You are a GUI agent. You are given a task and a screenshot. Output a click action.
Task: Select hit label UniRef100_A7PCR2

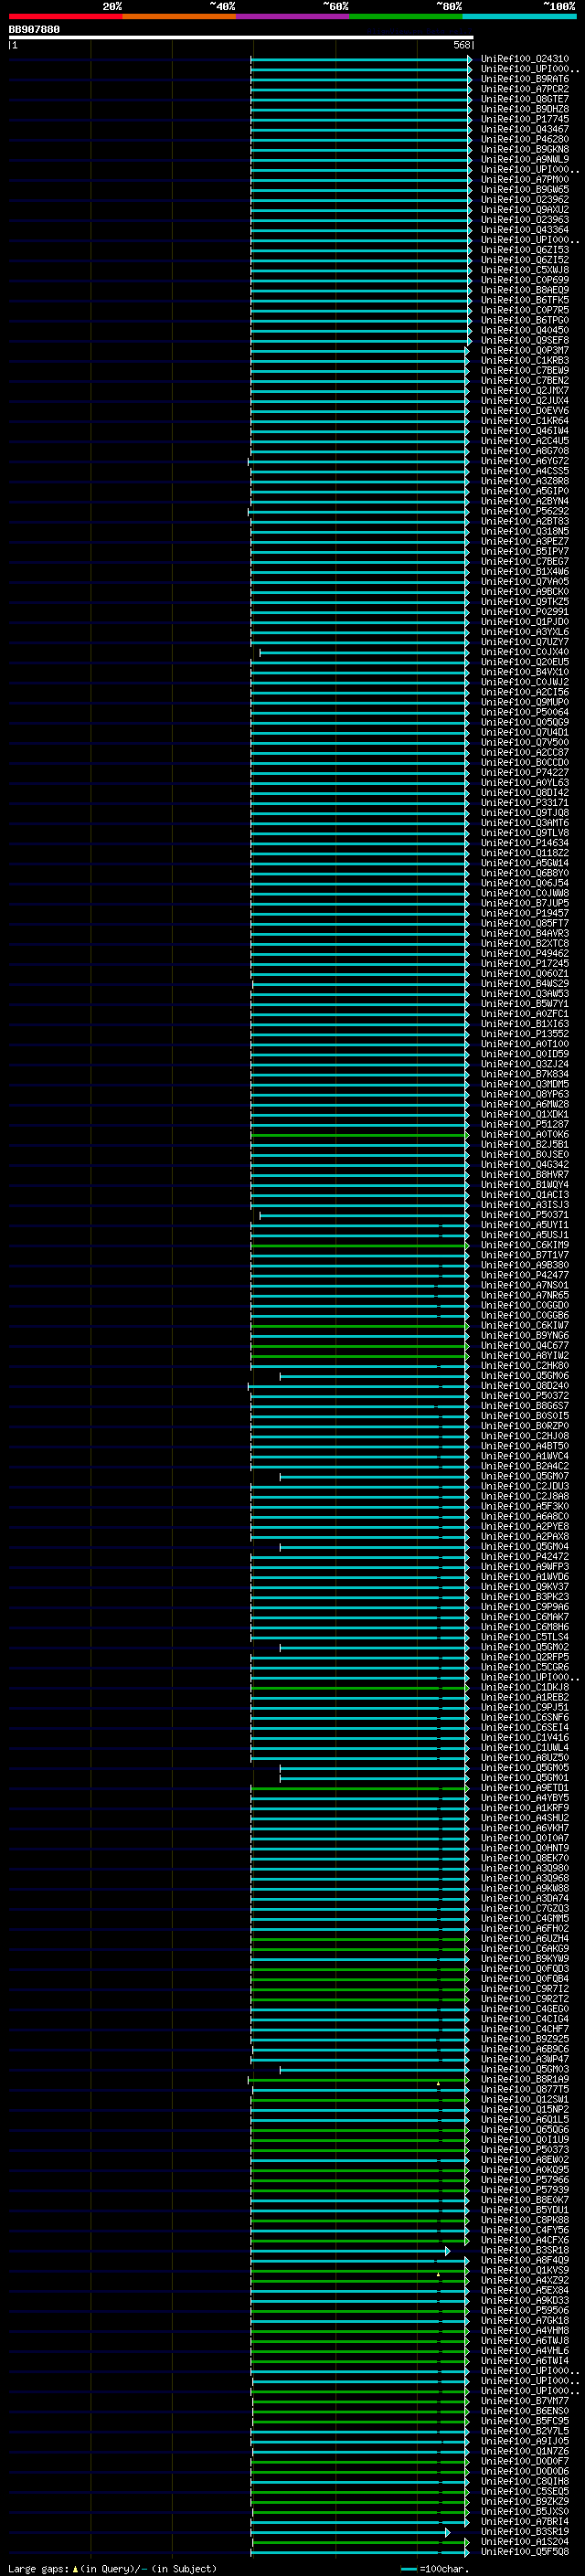[525, 89]
